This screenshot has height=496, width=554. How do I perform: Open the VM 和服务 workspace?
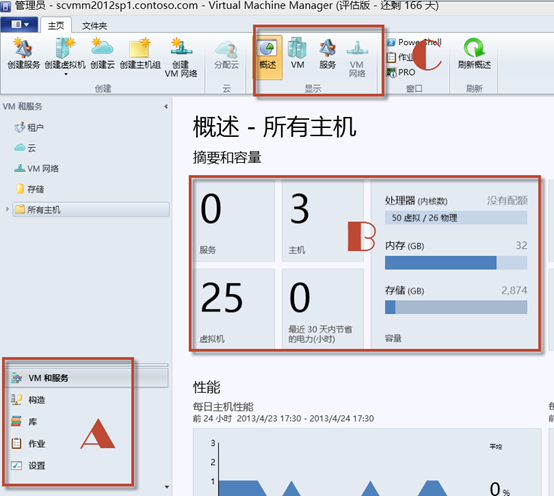(x=86, y=378)
